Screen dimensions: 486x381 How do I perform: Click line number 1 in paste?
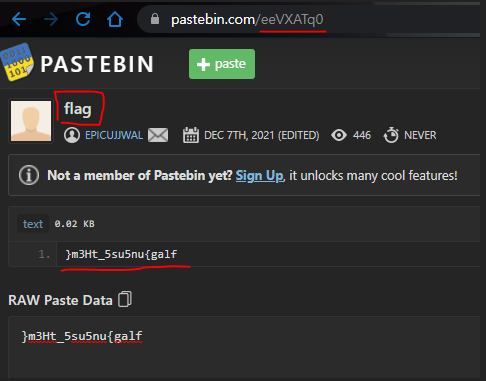[44, 255]
